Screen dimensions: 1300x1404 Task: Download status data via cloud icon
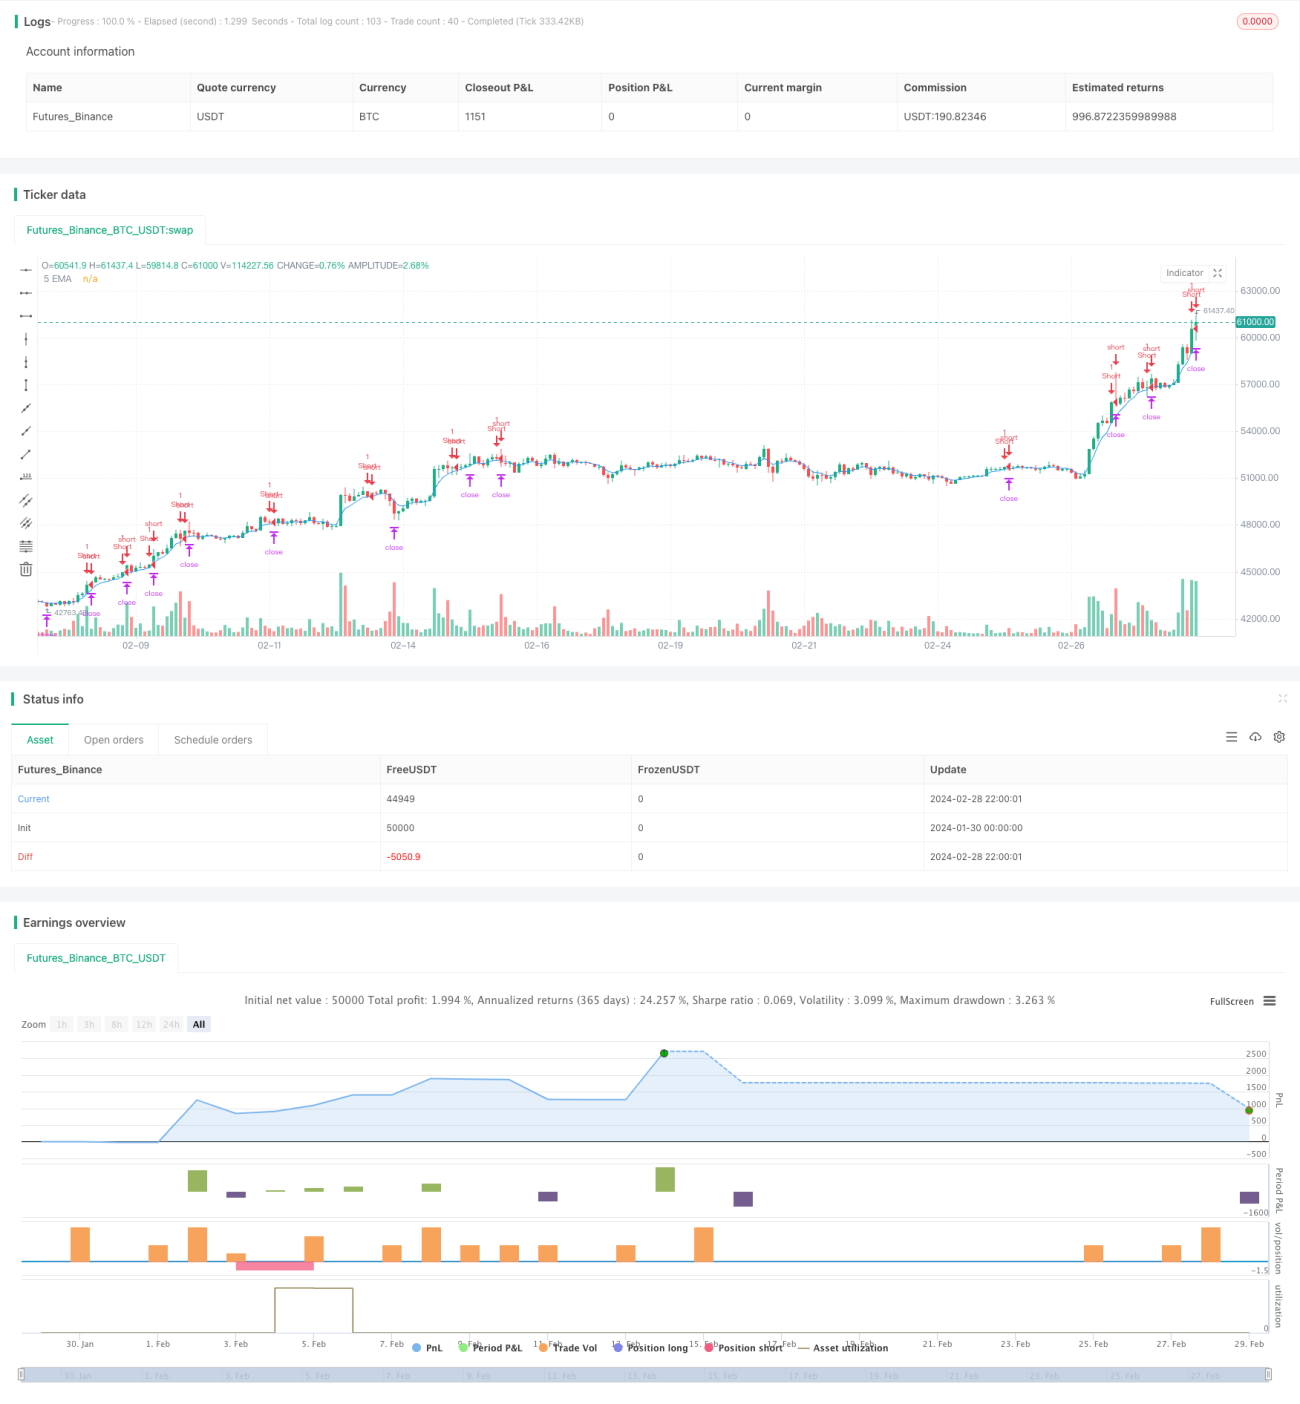tap(1255, 737)
